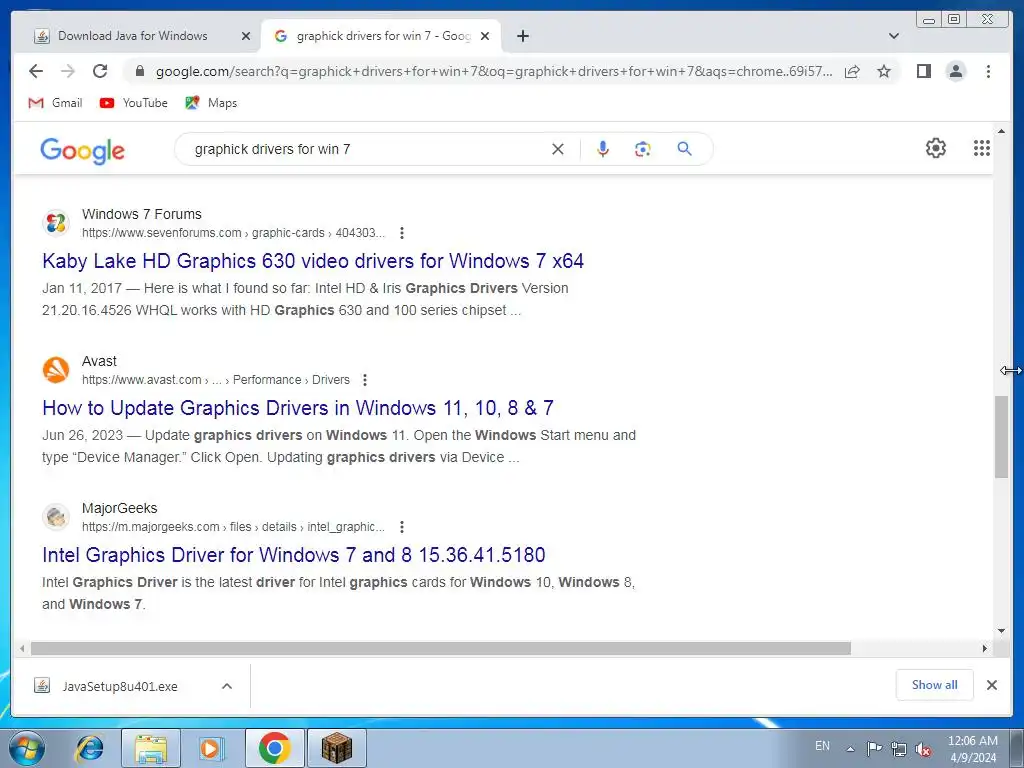This screenshot has width=1024, height=768.
Task: Open more options for Avast result
Action: point(364,379)
